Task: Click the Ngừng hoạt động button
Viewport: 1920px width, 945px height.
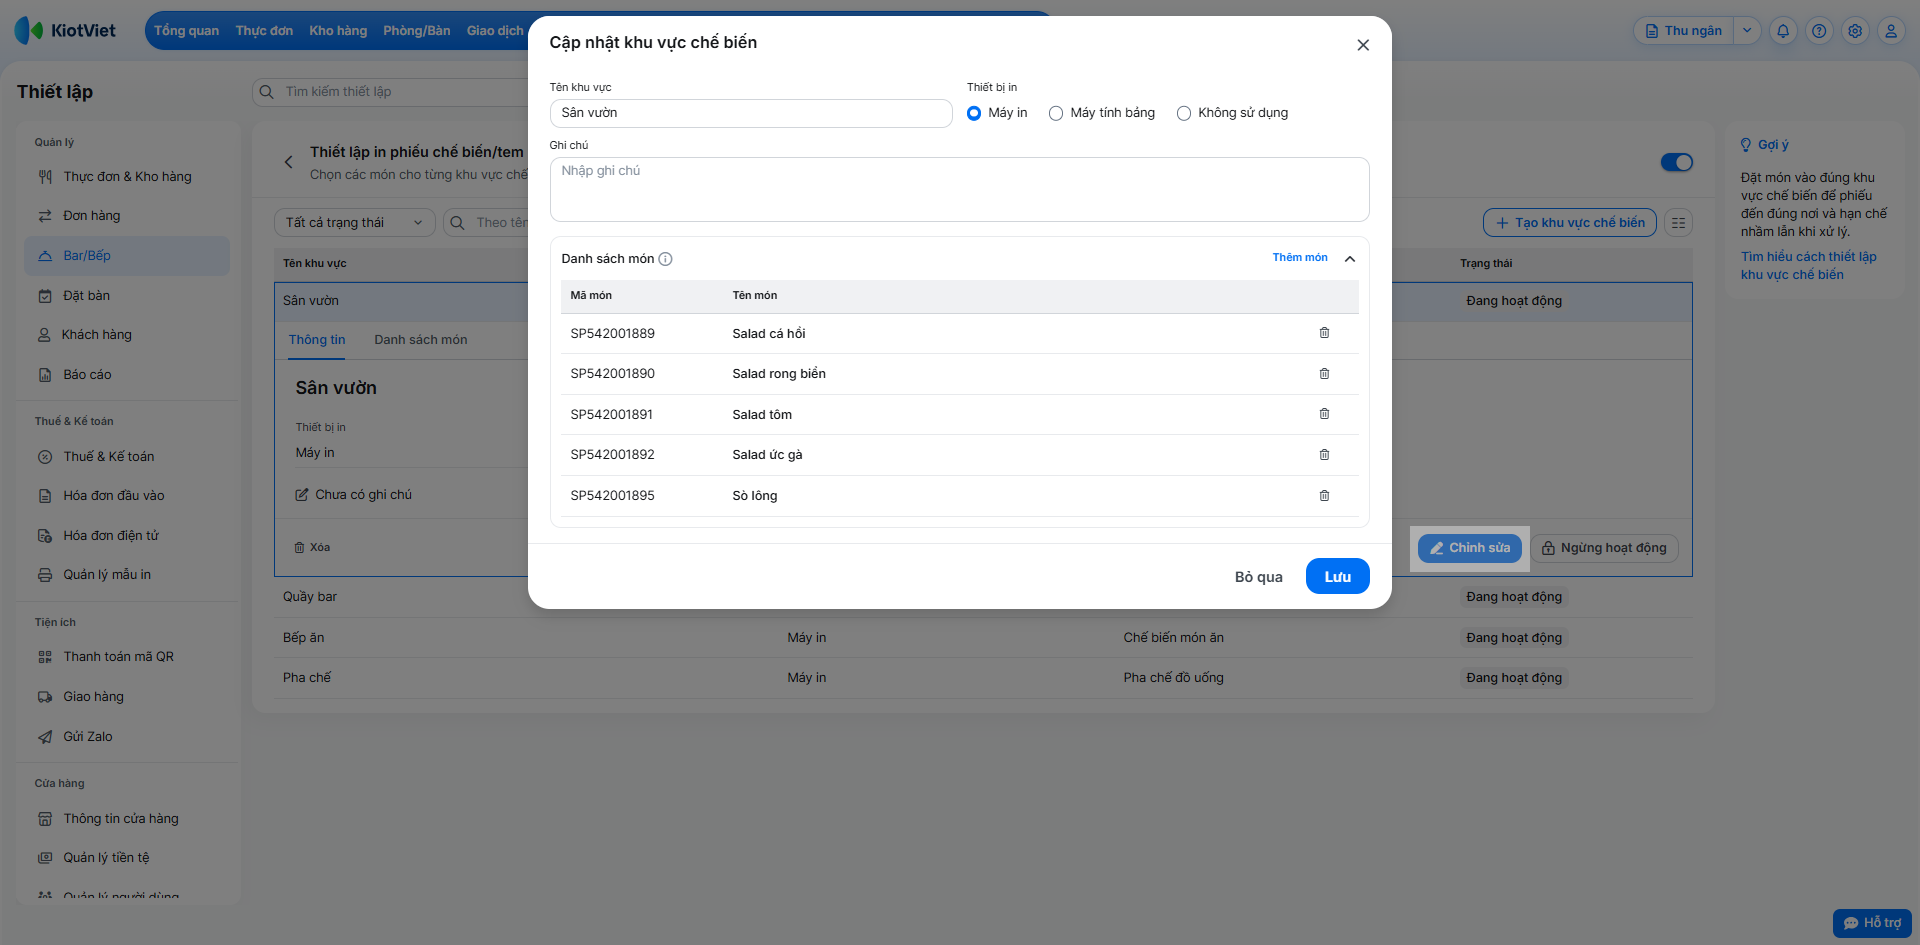Action: (1604, 548)
